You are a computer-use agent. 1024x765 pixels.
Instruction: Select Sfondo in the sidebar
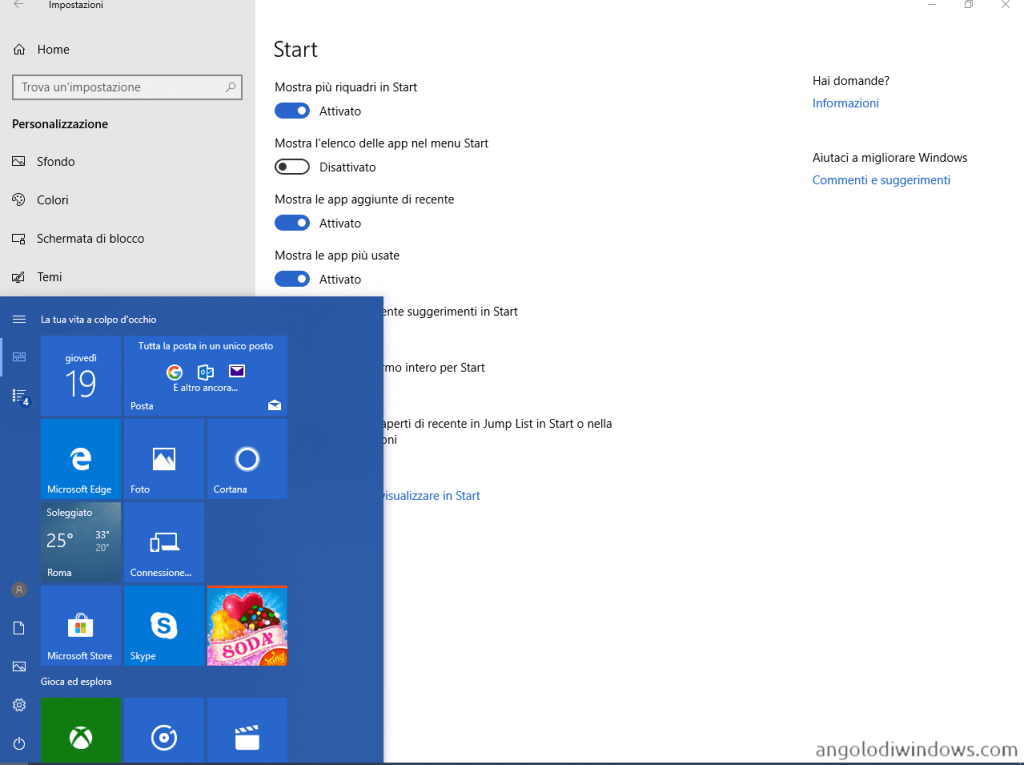[56, 161]
